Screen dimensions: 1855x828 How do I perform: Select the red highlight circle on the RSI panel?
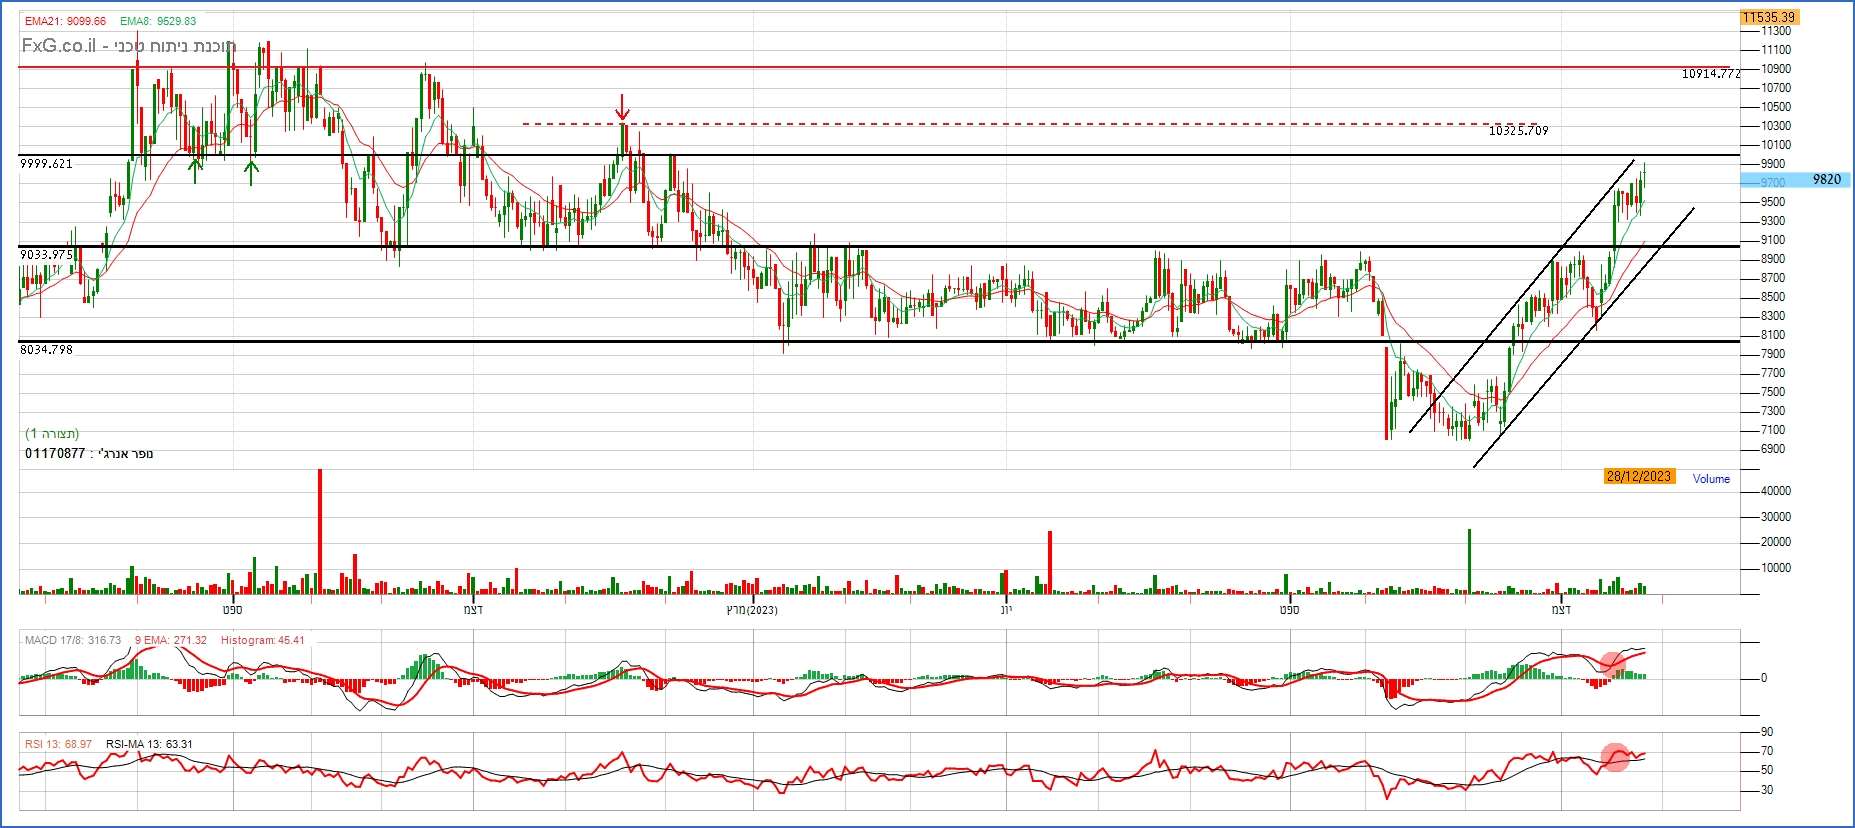pyautogui.click(x=1615, y=757)
